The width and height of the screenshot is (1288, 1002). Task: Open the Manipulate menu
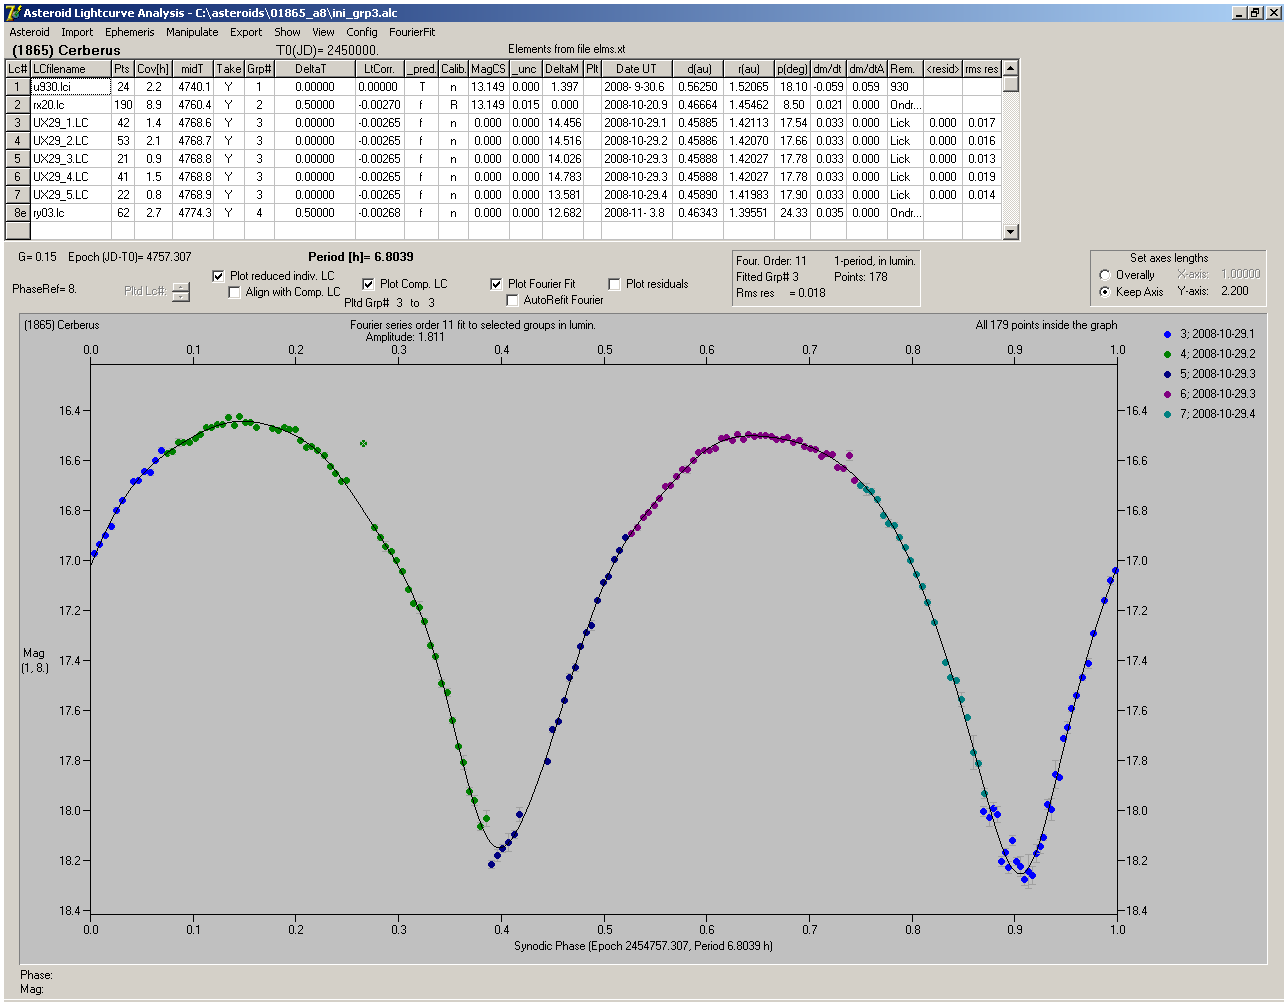[192, 32]
